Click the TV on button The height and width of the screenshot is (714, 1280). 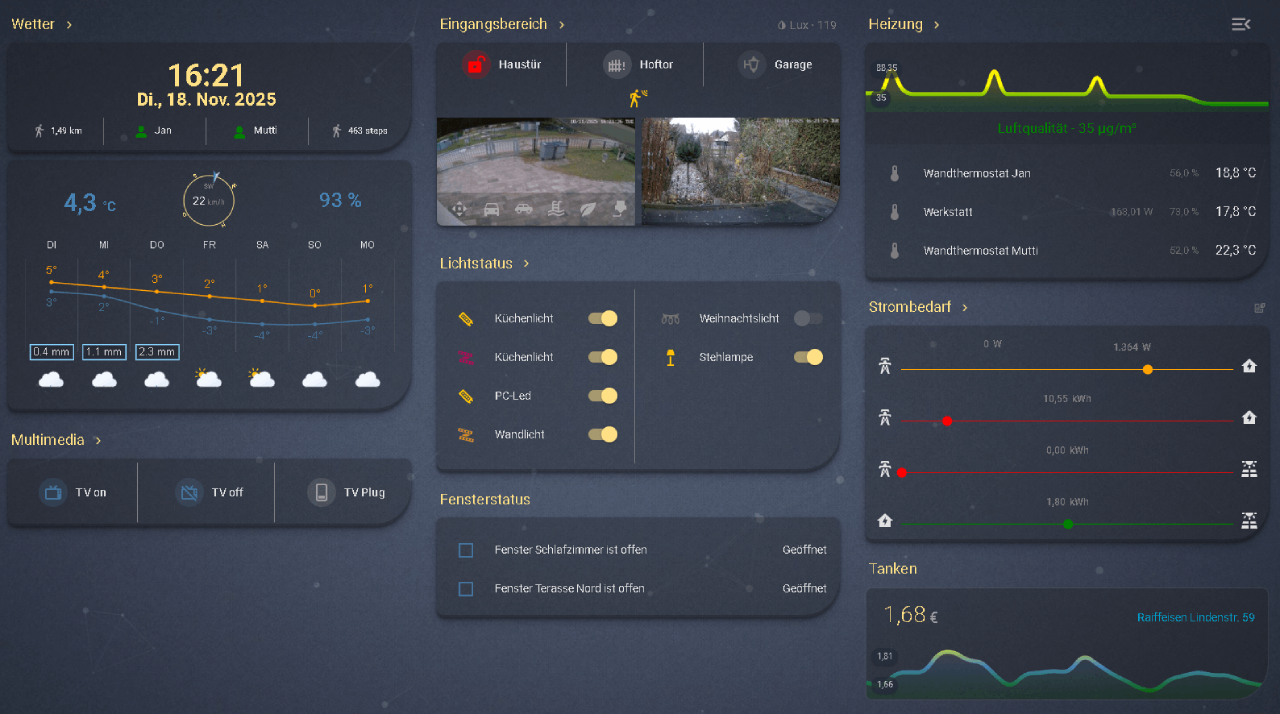73,492
